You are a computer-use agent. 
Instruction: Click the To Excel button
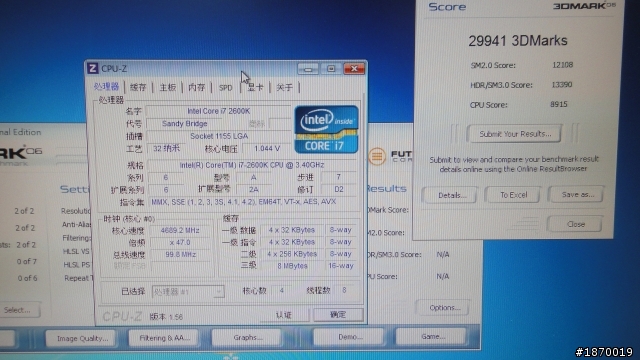click(513, 195)
